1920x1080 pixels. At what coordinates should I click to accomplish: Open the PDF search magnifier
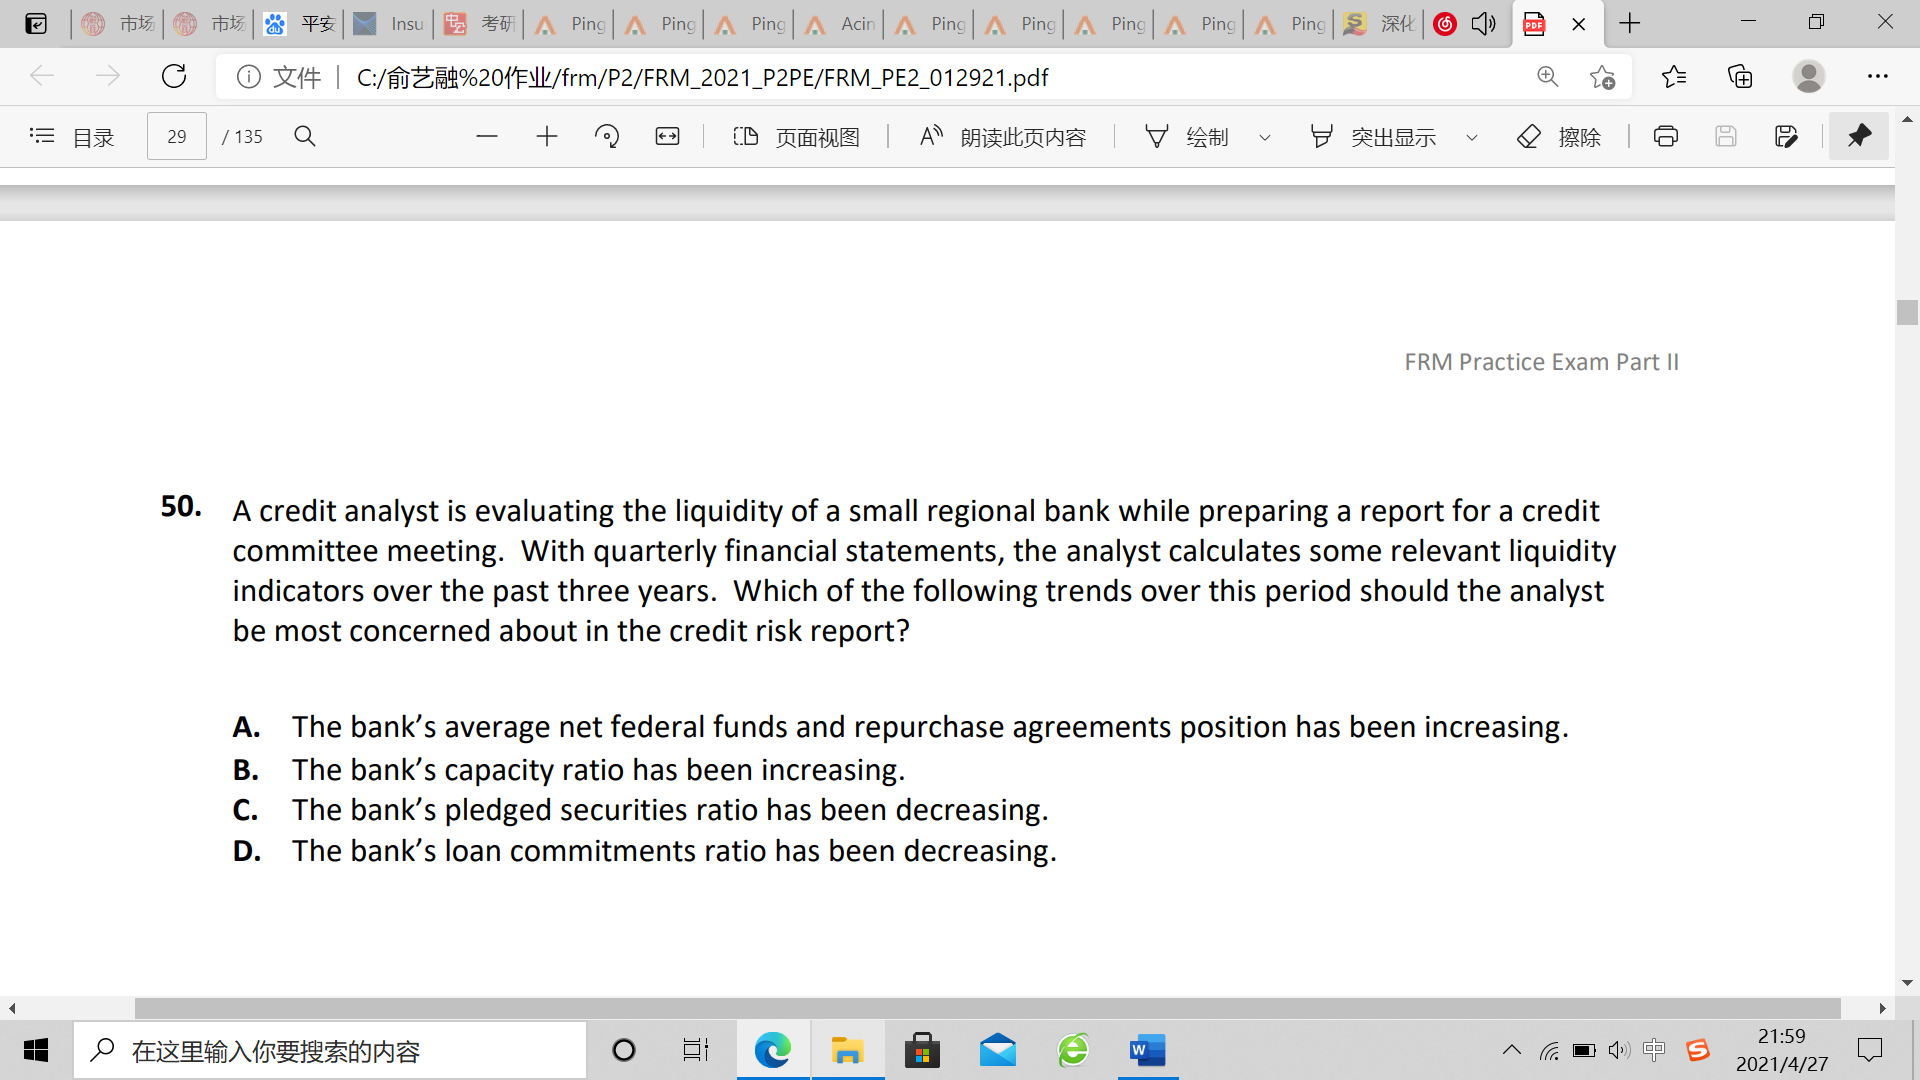pos(305,137)
